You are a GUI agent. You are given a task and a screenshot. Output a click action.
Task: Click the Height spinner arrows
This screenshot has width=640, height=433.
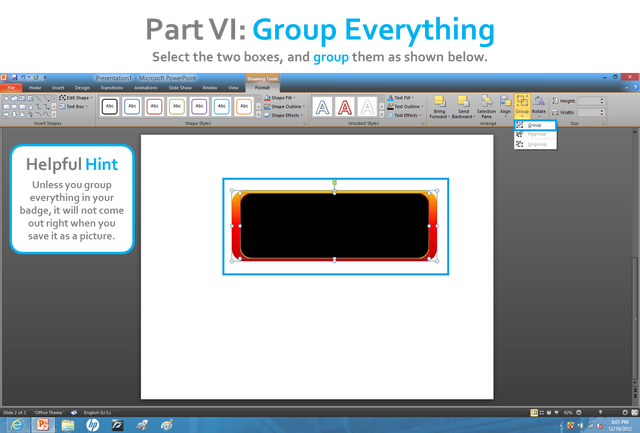pyautogui.click(x=602, y=101)
